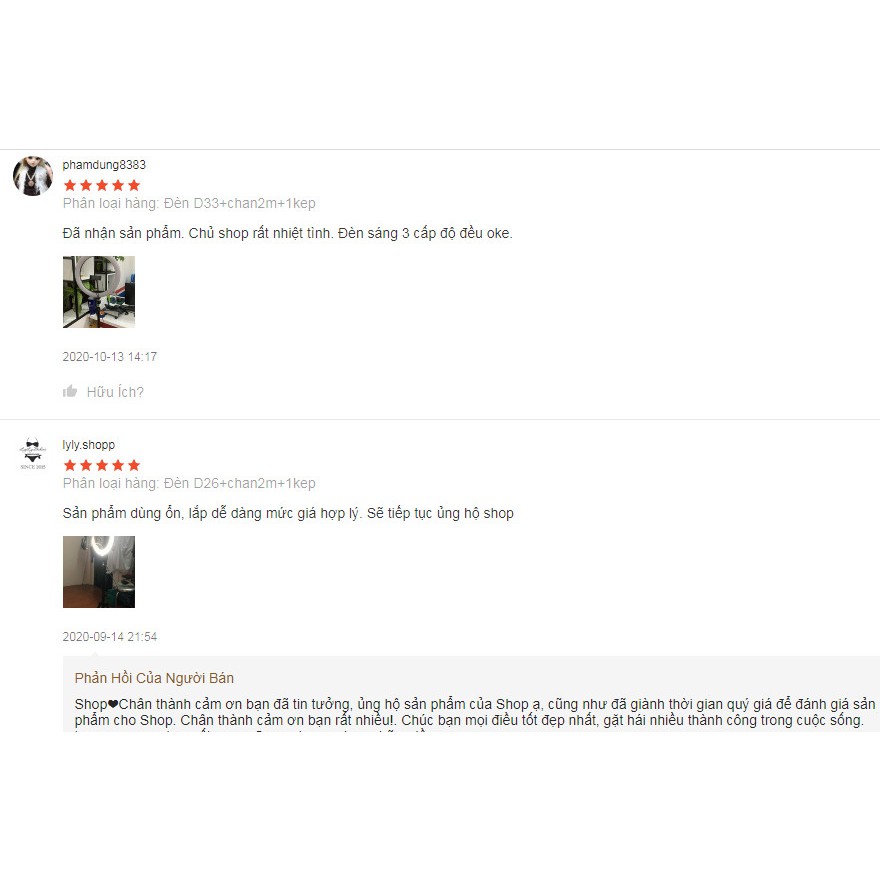Click fifth star of lyly.shopp's rating
880x880 pixels.
[x=134, y=465]
